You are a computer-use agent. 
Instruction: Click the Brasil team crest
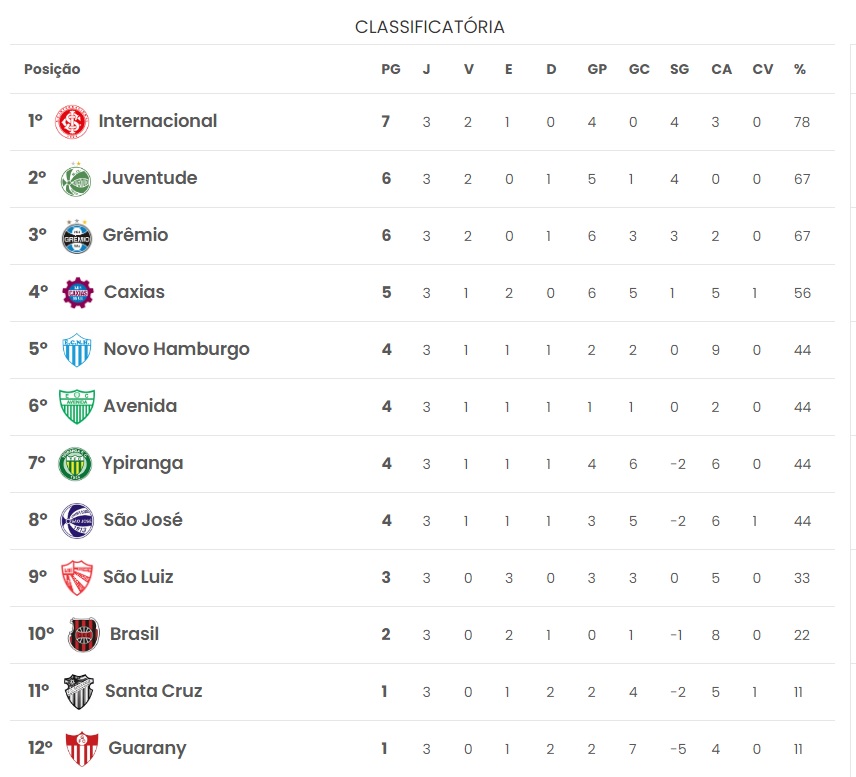click(x=84, y=634)
